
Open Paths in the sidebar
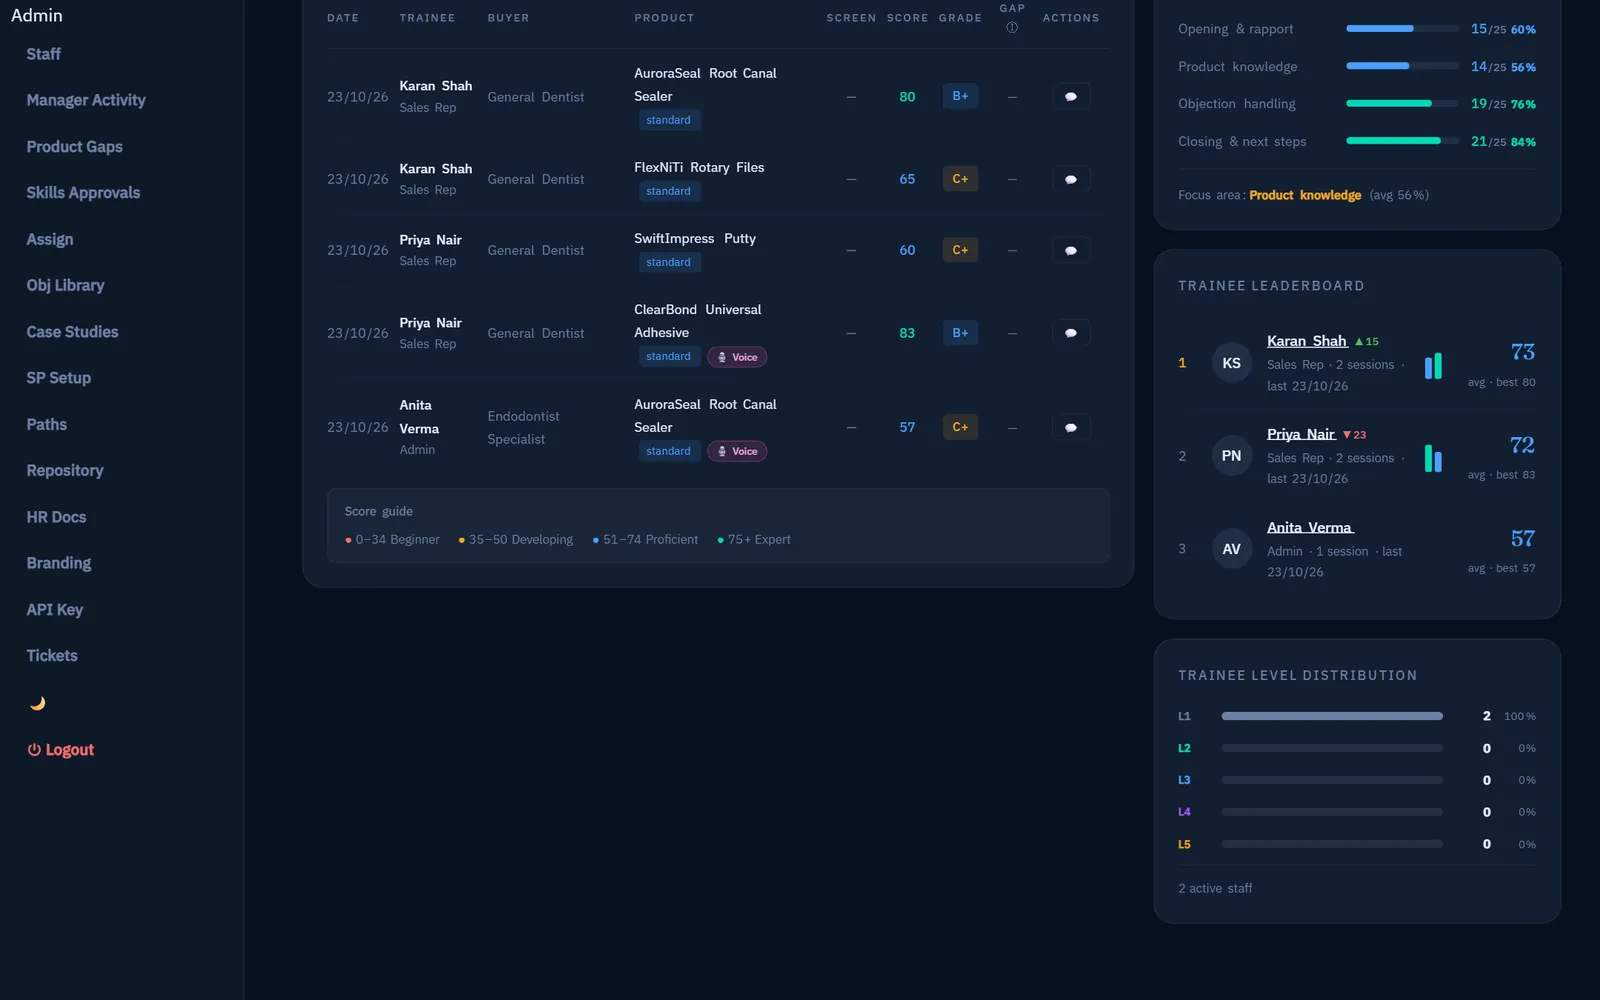coord(47,425)
